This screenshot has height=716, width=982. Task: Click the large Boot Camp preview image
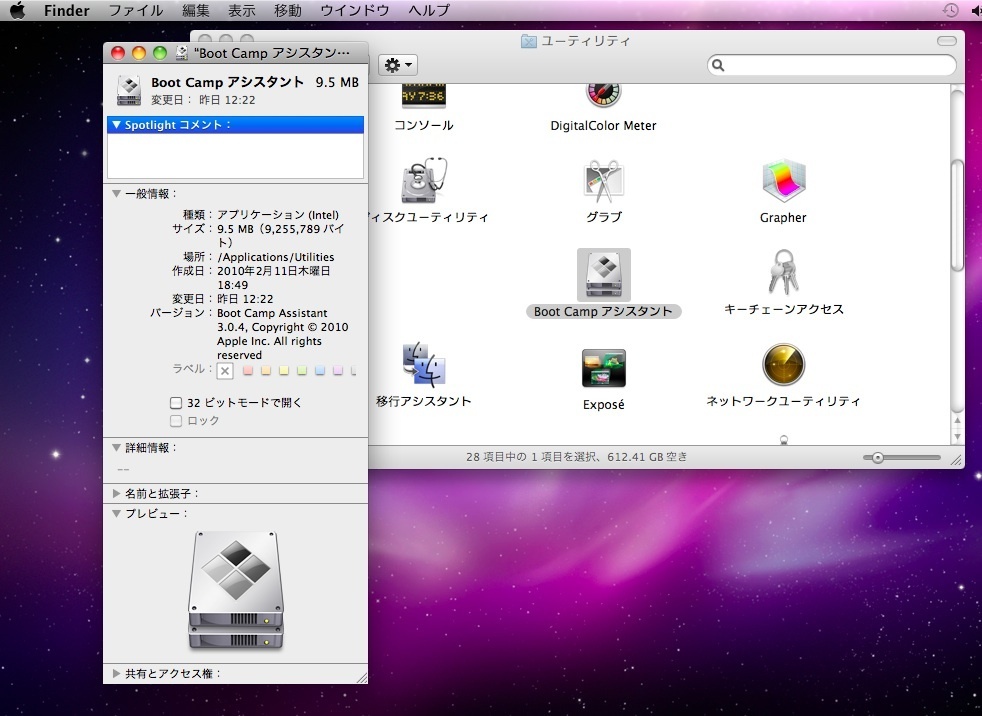click(x=235, y=589)
